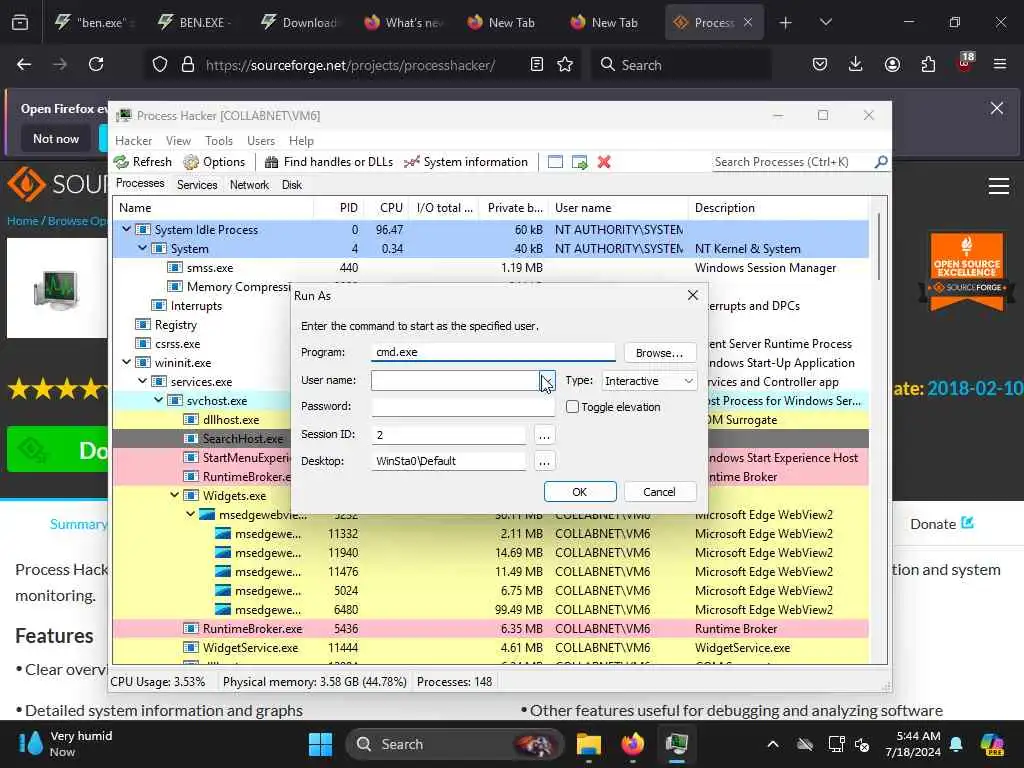This screenshot has width=1024, height=768.
Task: Collapse the msedgewebview tree node
Action: pyautogui.click(x=191, y=514)
